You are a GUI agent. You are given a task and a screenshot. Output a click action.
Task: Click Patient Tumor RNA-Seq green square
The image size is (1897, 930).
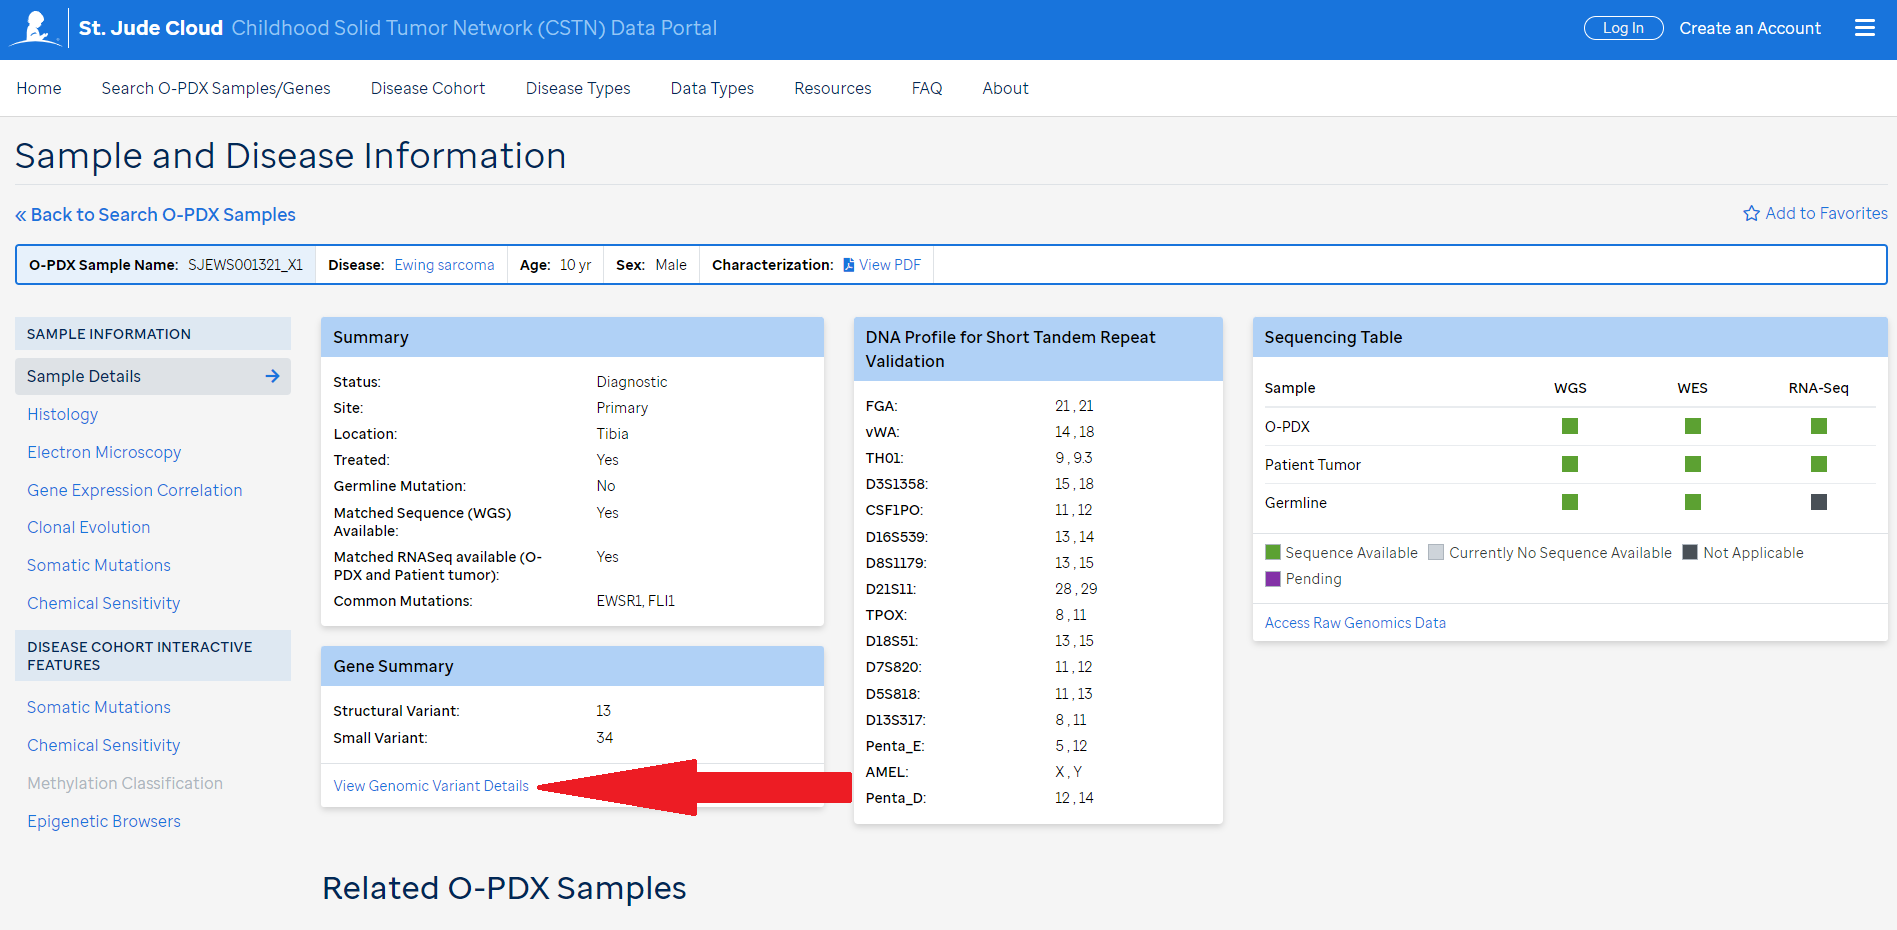(x=1819, y=464)
